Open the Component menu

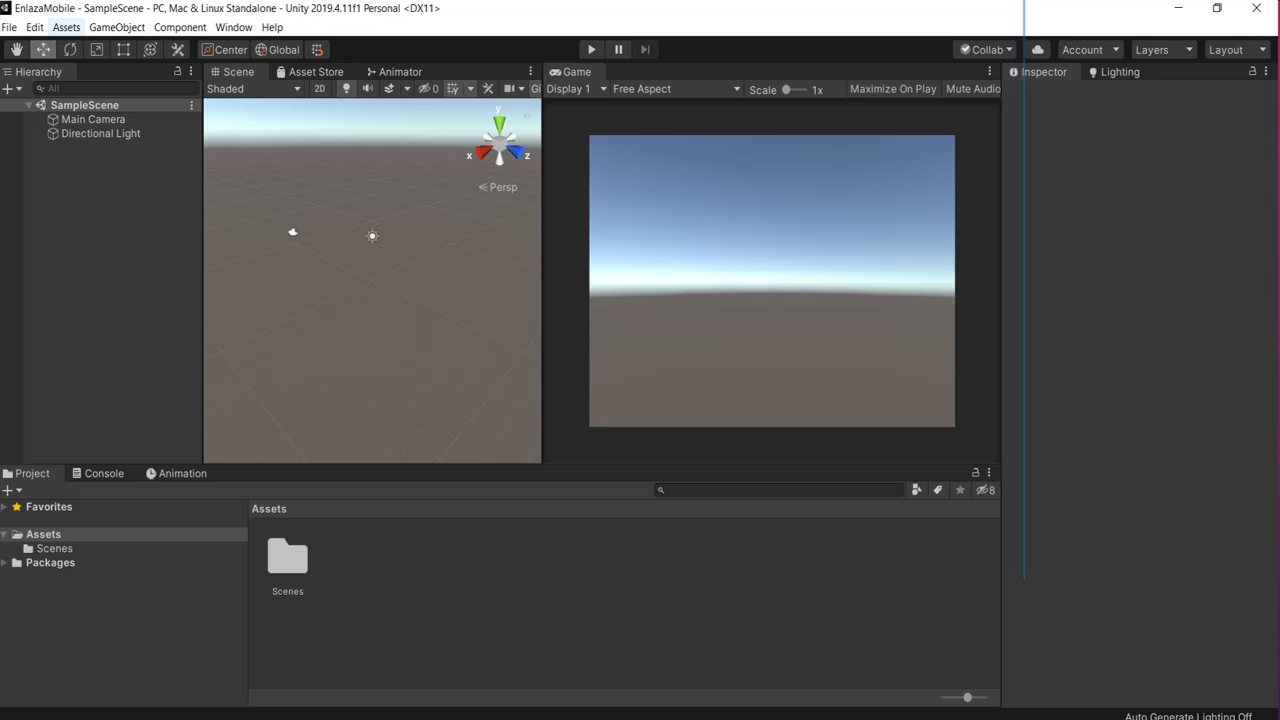[180, 27]
